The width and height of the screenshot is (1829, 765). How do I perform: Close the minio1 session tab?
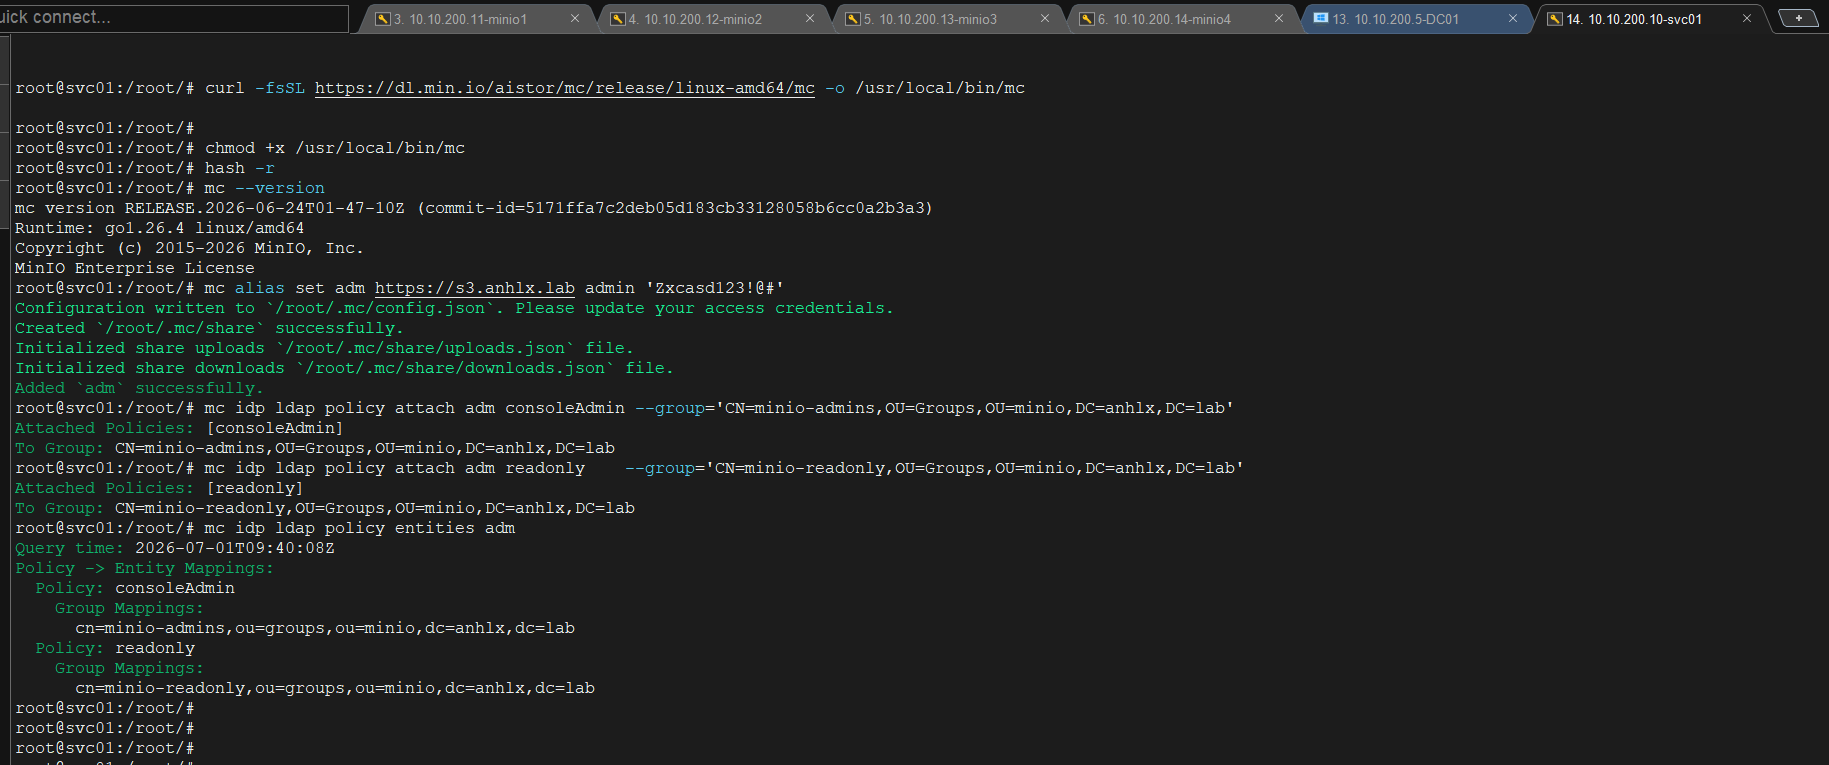tap(575, 19)
